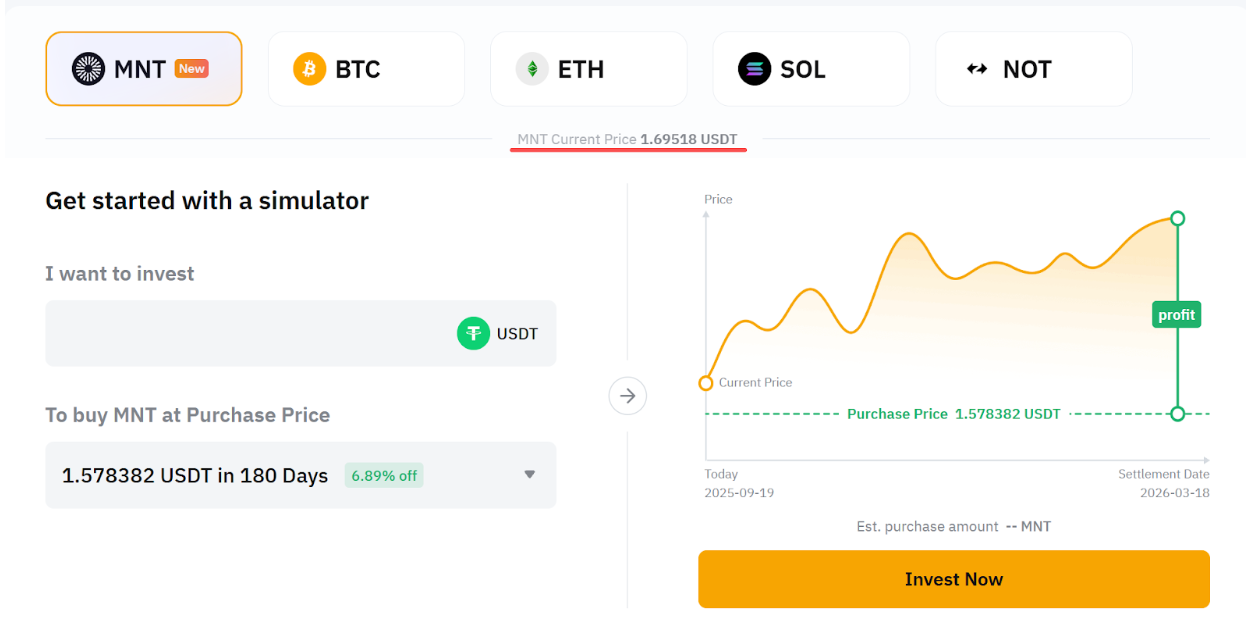Select the BTC coin tab

click(x=366, y=69)
